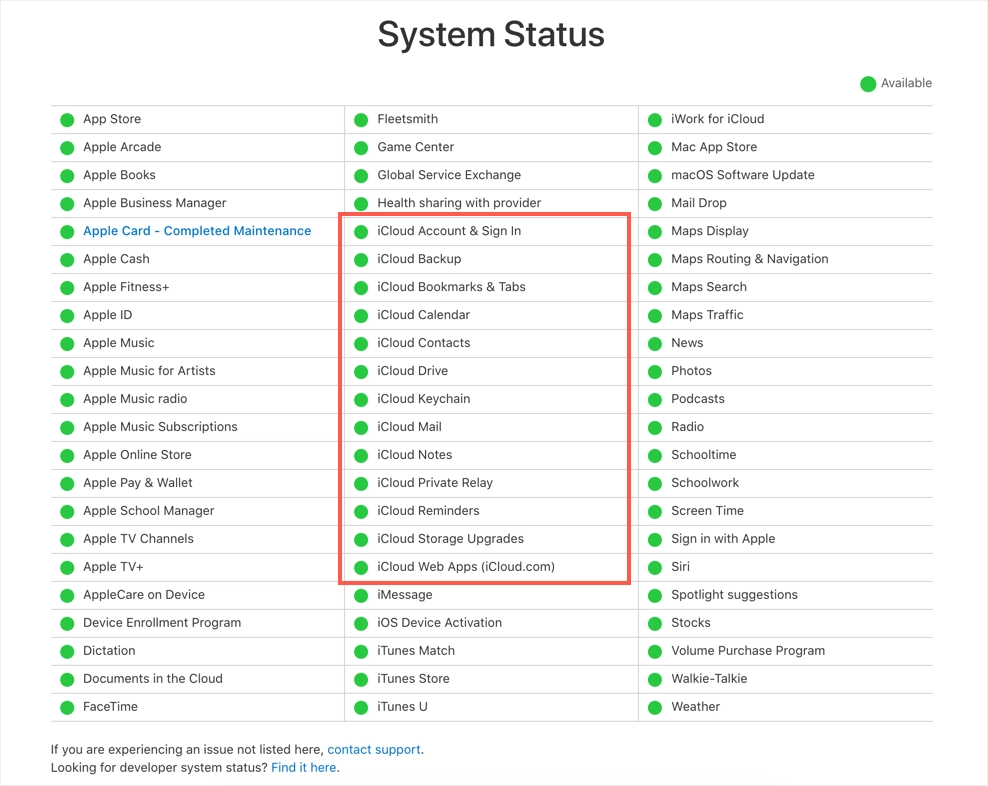Click the status dot for Apple Pay & Wallet
Viewport: 988px width, 786px height.
[67, 484]
